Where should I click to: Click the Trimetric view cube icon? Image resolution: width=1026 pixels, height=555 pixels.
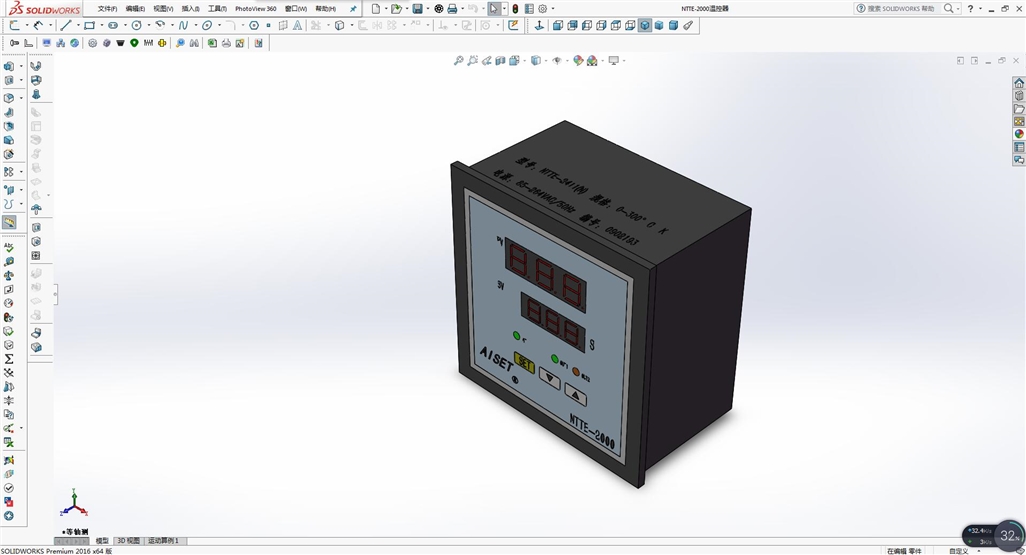click(659, 26)
